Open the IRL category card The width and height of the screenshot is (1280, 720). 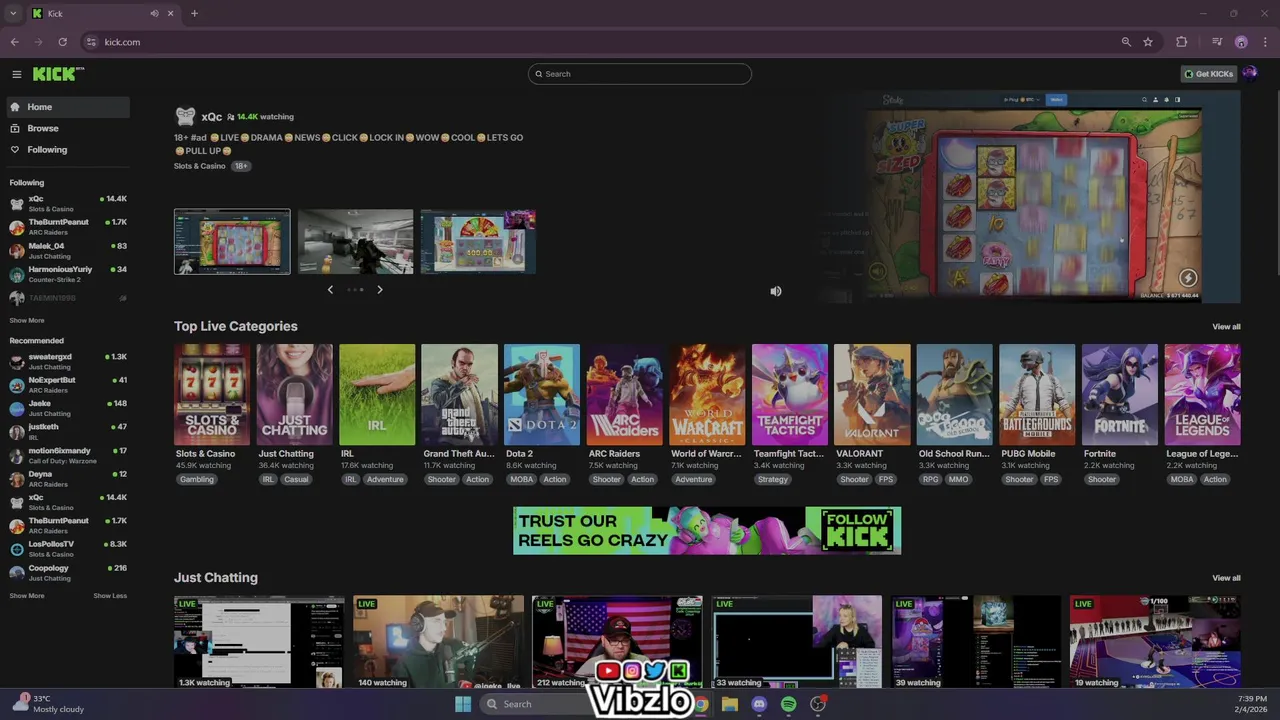point(377,395)
